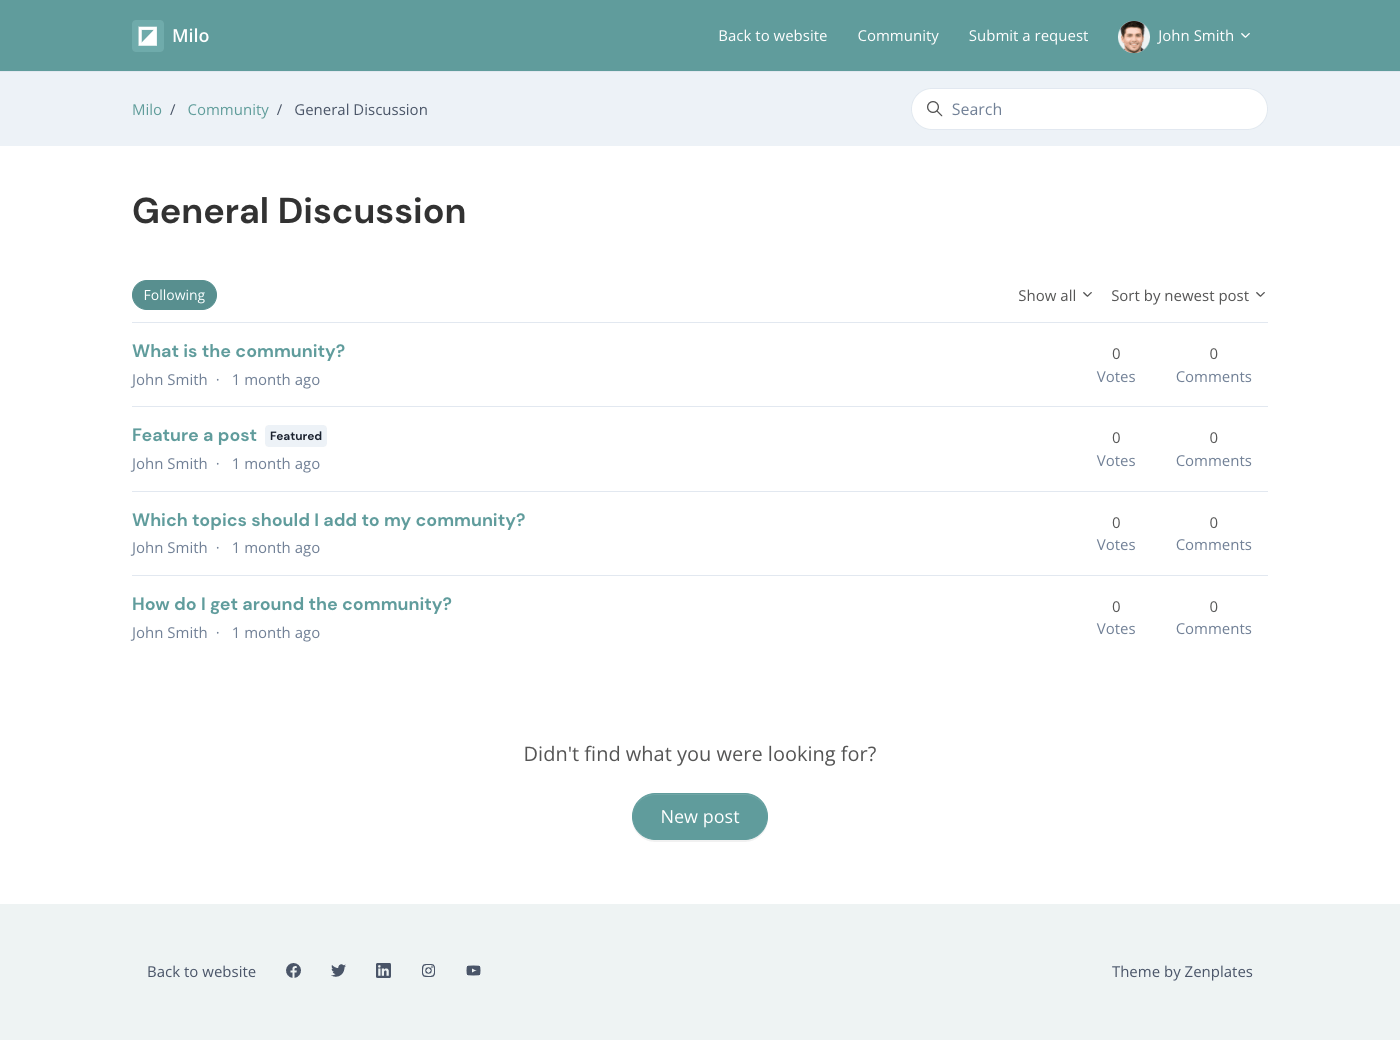Toggle the Following button off
Screen dimensions: 1400x1040
(x=174, y=295)
